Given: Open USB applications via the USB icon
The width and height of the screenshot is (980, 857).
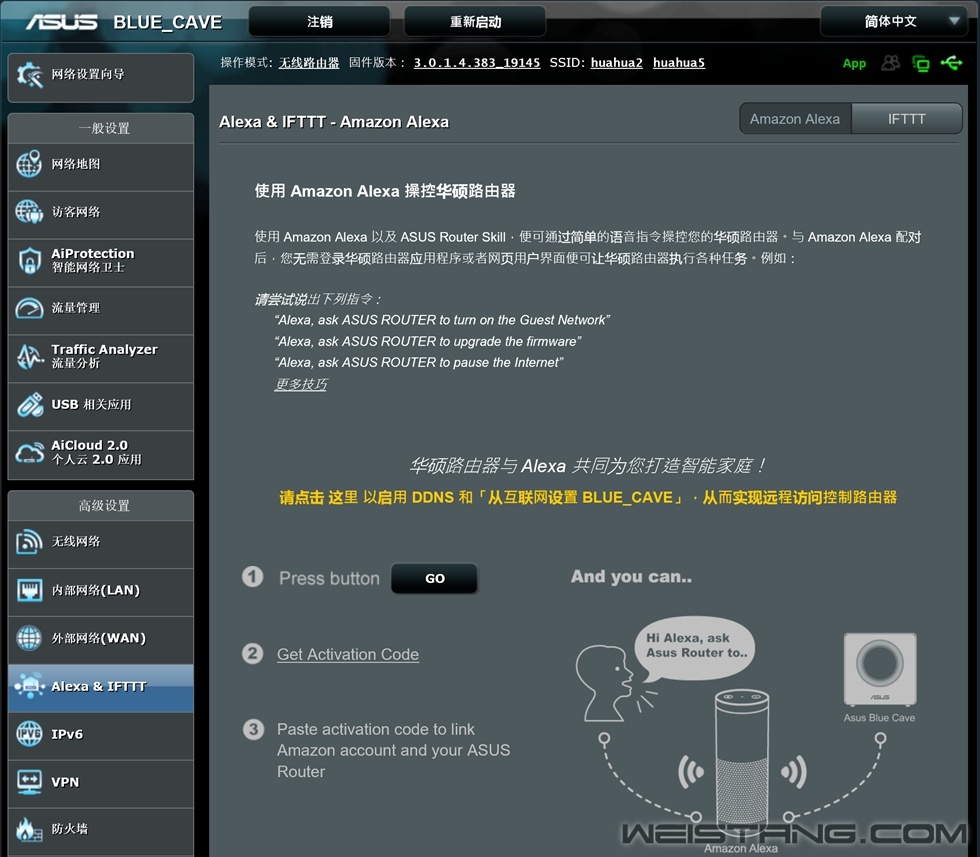Looking at the screenshot, I should [x=29, y=405].
